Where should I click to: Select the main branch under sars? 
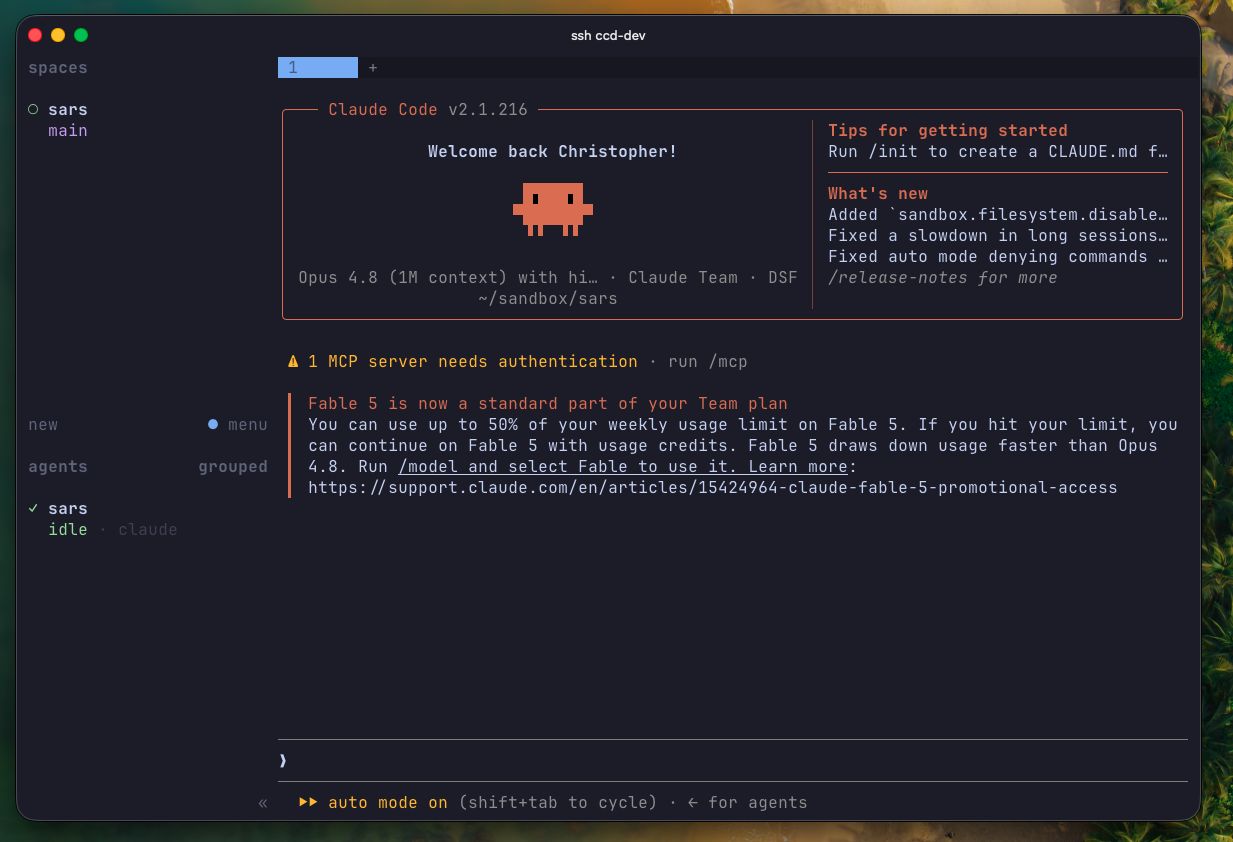point(68,131)
